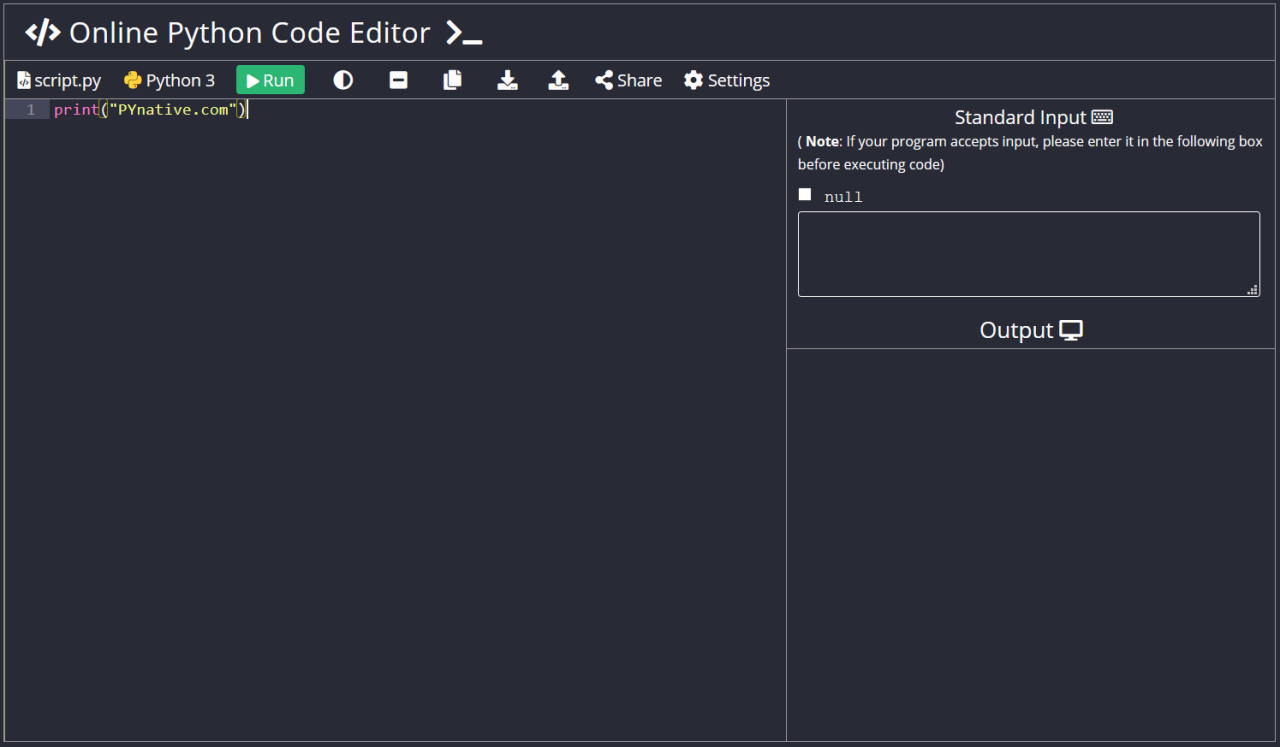Toggle the null checkbox under Standard Input
Screen dimensions: 1280x747
point(805,193)
